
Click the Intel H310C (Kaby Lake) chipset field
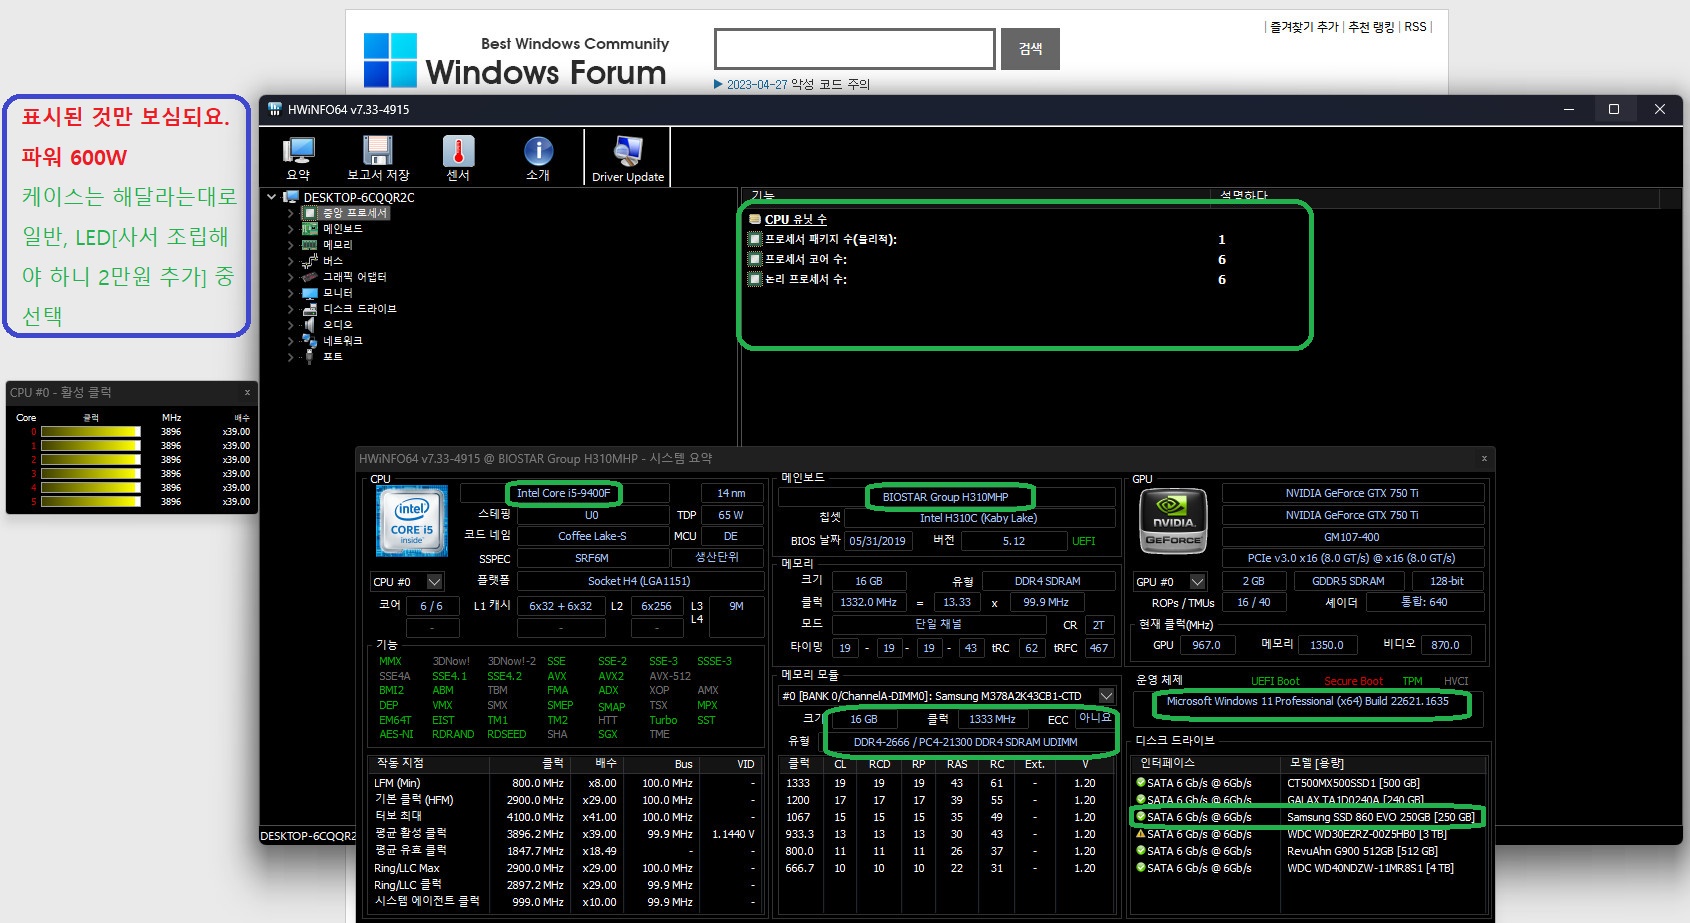click(x=979, y=518)
